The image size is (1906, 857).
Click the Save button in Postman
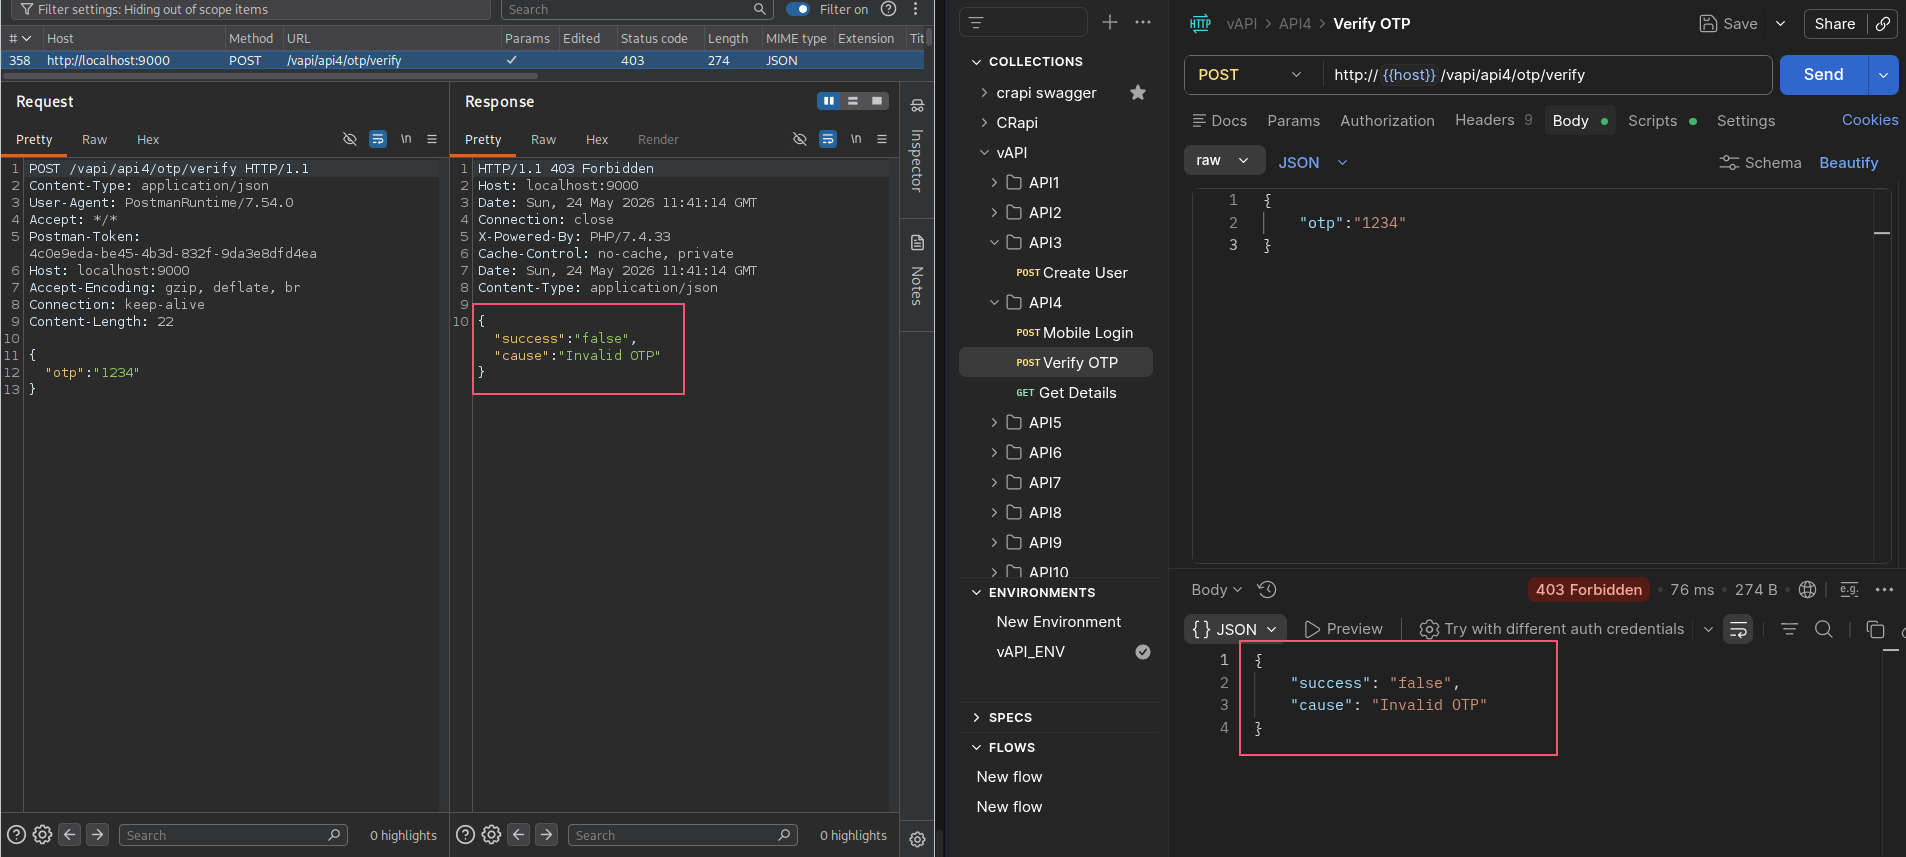[1728, 24]
